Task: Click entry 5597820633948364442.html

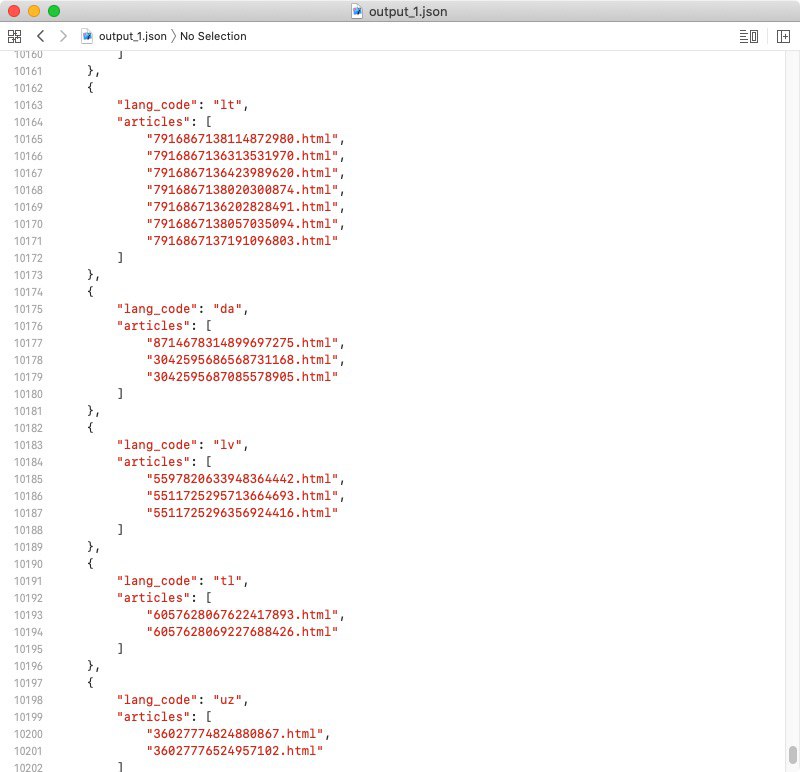Action: (x=242, y=479)
